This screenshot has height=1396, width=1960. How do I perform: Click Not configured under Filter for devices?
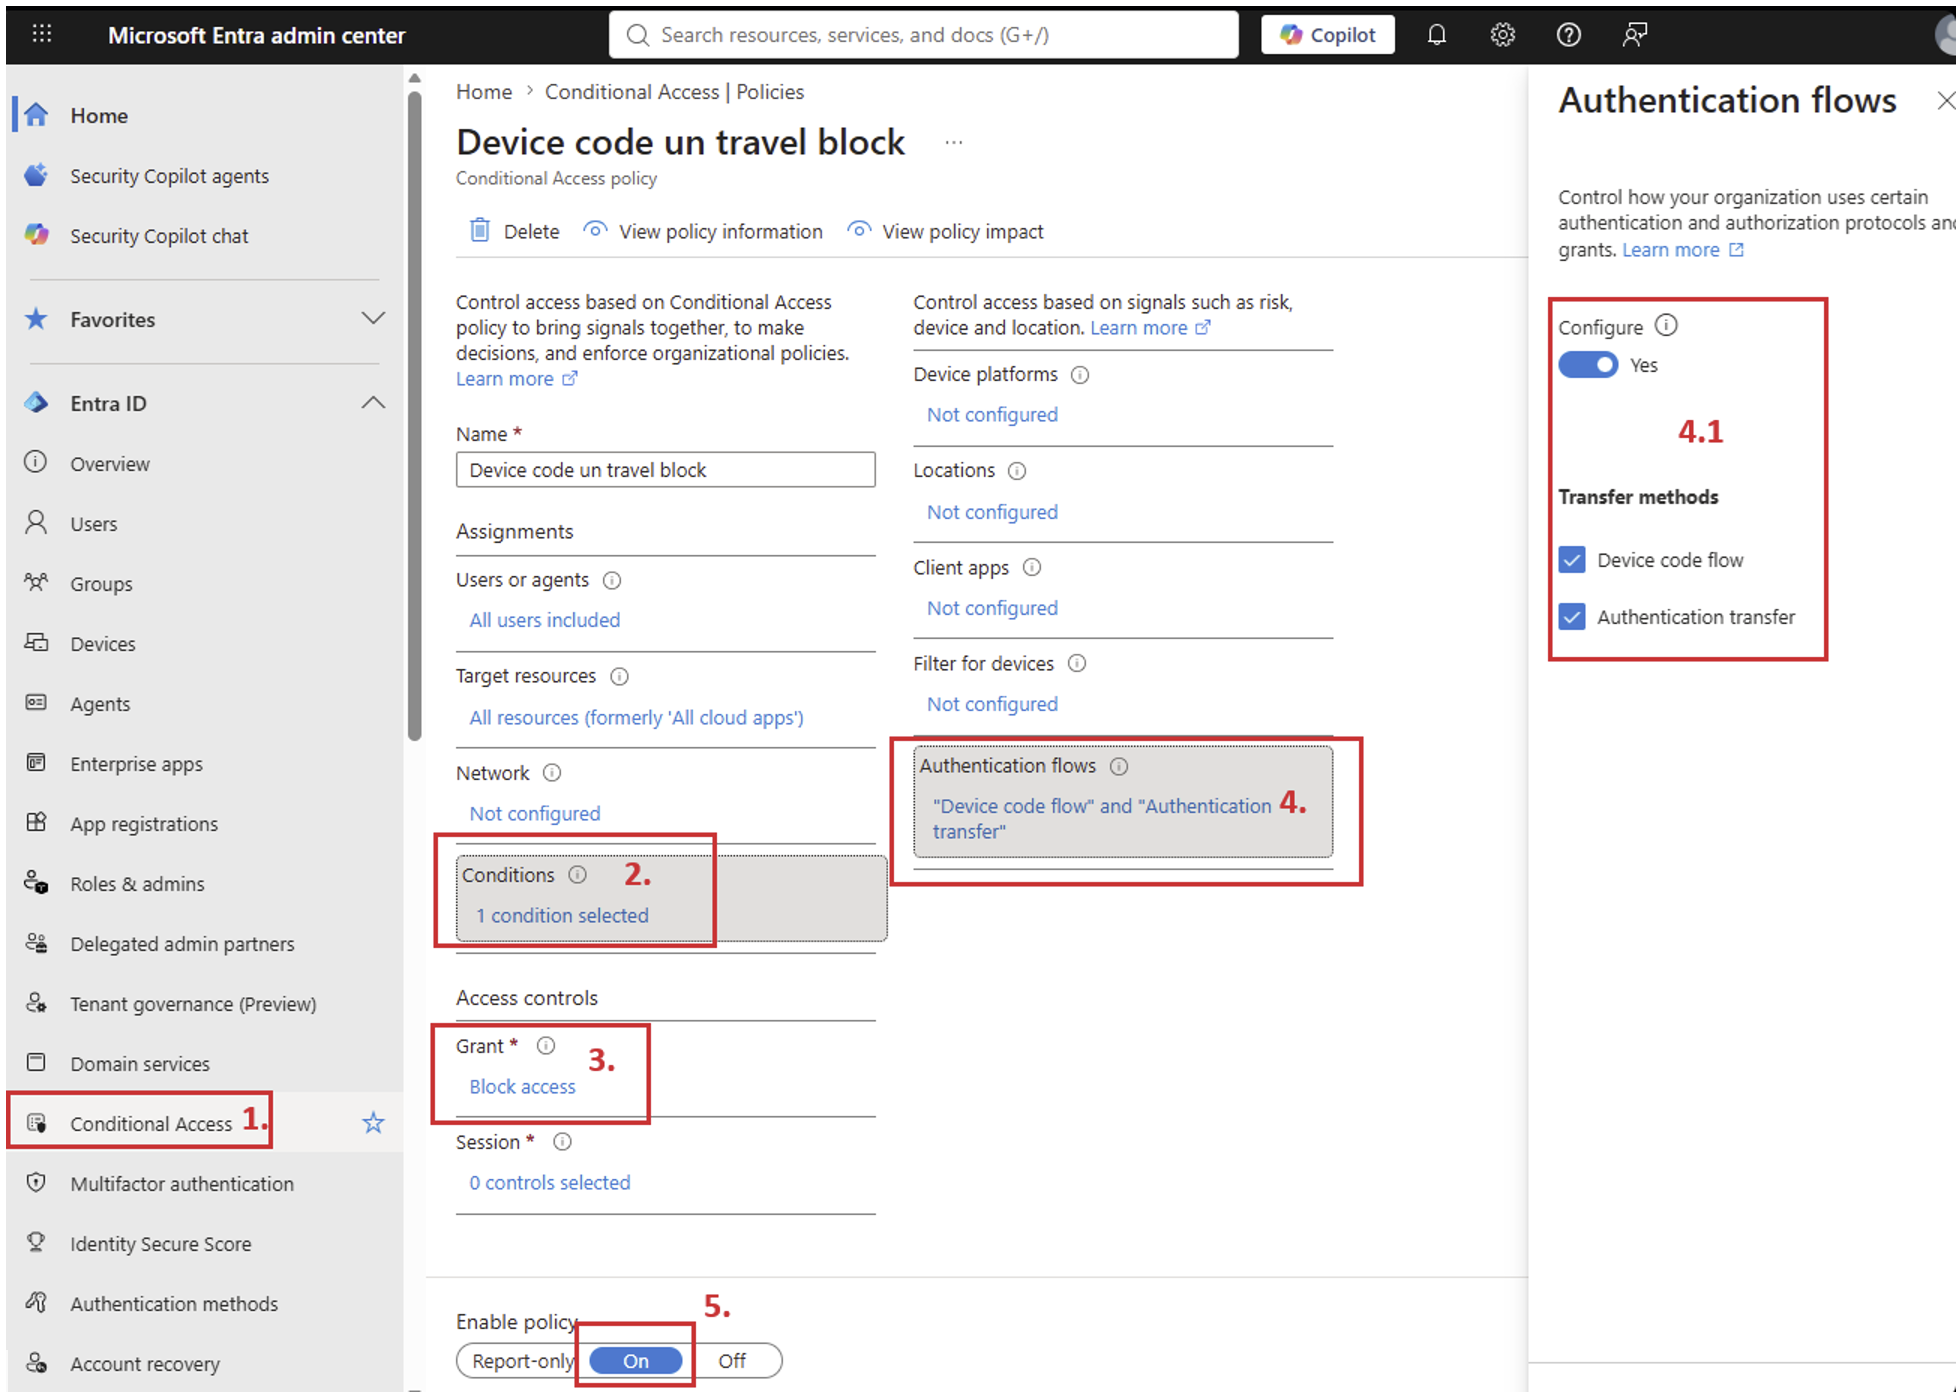tap(992, 704)
